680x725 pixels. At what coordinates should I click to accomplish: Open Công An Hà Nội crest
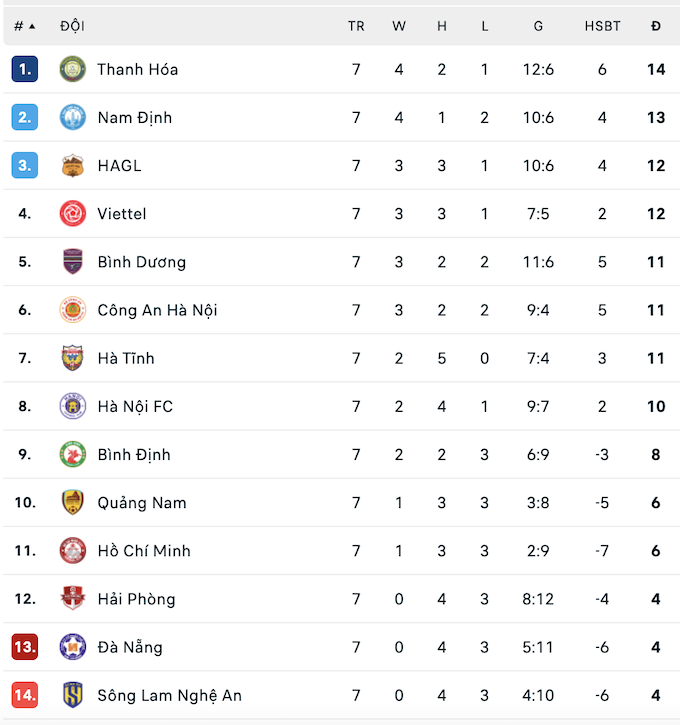[73, 310]
